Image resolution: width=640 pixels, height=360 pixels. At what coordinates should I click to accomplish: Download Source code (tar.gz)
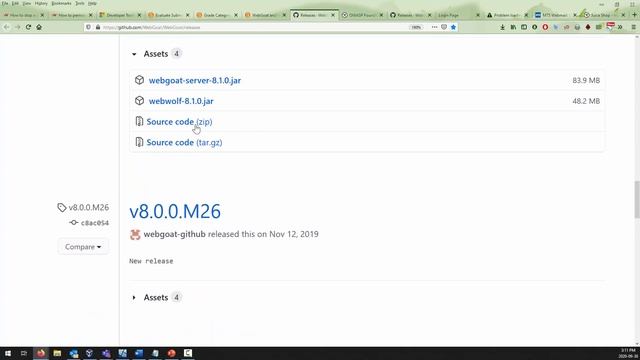pyautogui.click(x=184, y=142)
